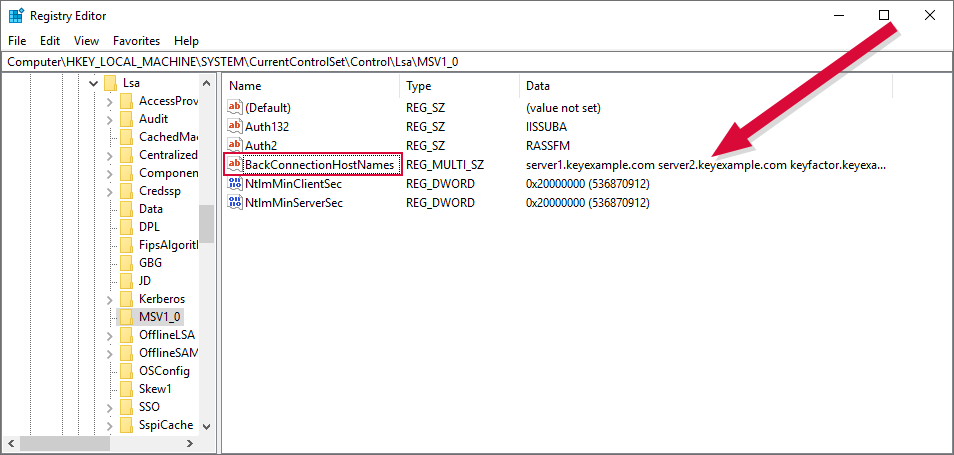Open the File menu
This screenshot has width=954, height=455.
(18, 41)
